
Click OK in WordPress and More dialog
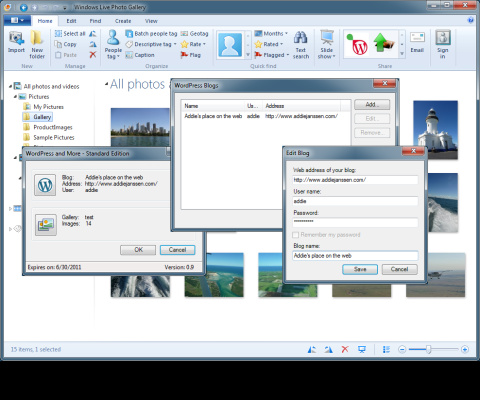pyautogui.click(x=138, y=250)
